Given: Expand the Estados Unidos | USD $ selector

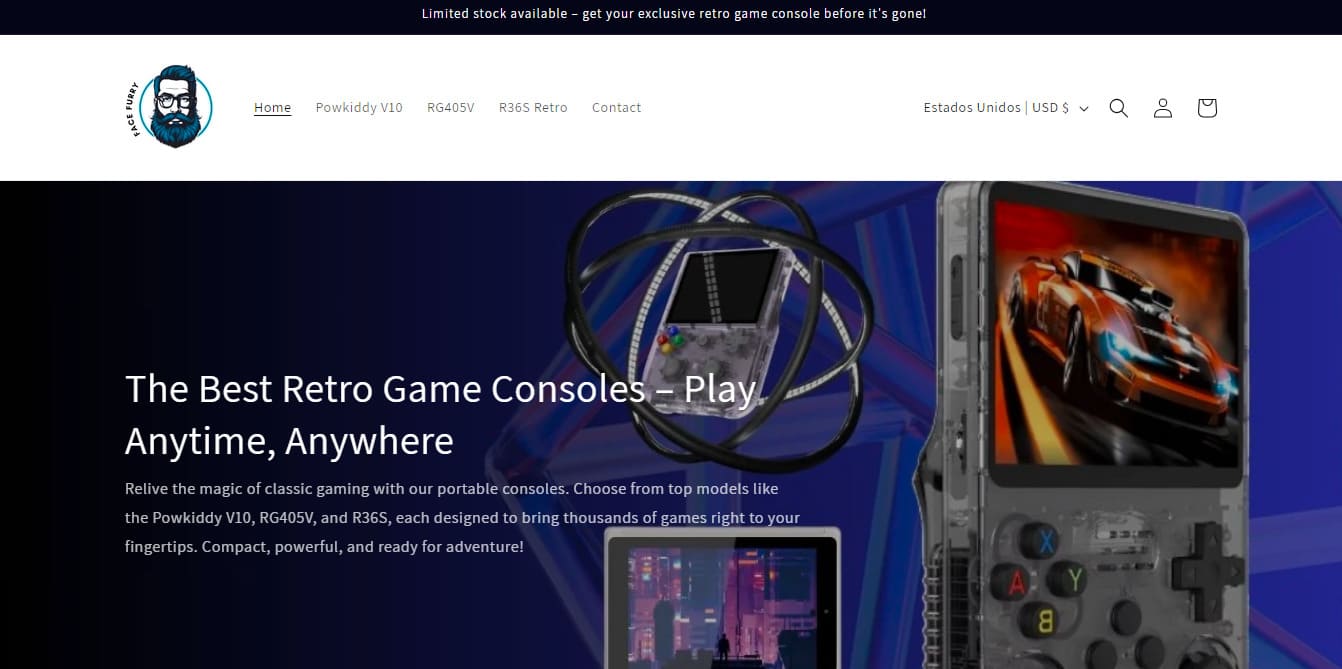Looking at the screenshot, I should pos(1006,108).
